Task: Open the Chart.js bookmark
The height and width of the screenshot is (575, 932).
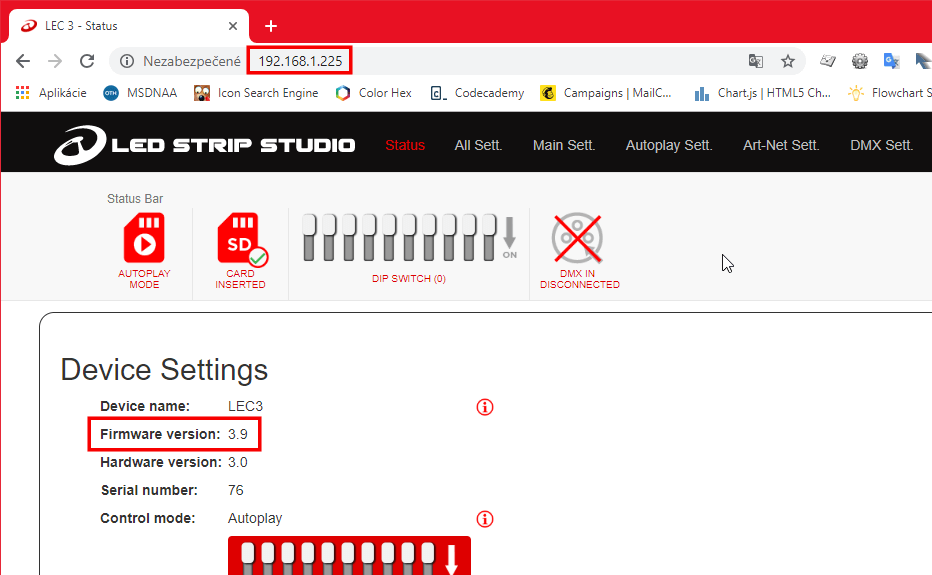Action: pyautogui.click(x=762, y=93)
